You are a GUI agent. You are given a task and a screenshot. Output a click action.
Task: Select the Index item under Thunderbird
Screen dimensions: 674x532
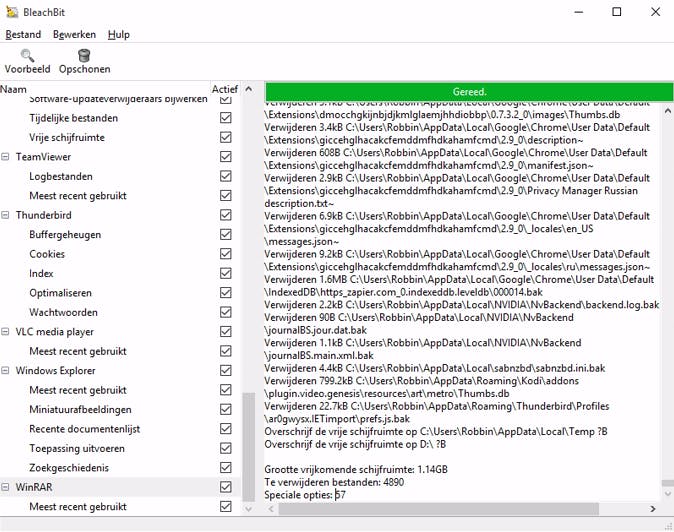tap(41, 273)
